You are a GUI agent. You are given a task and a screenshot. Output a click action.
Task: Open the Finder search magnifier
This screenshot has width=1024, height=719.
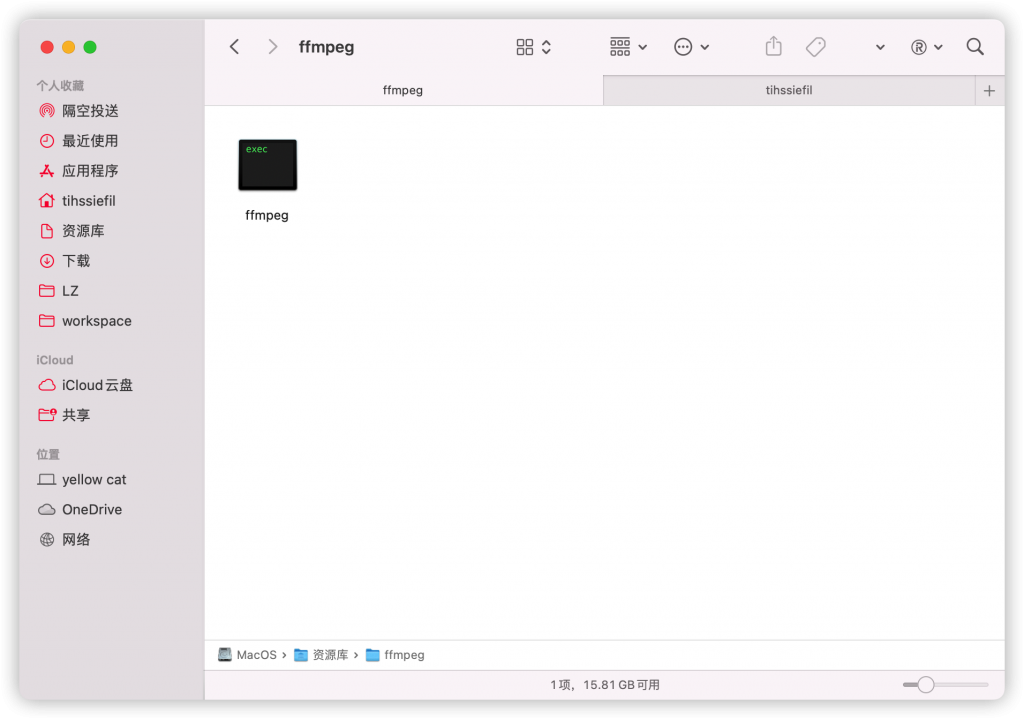(x=975, y=47)
